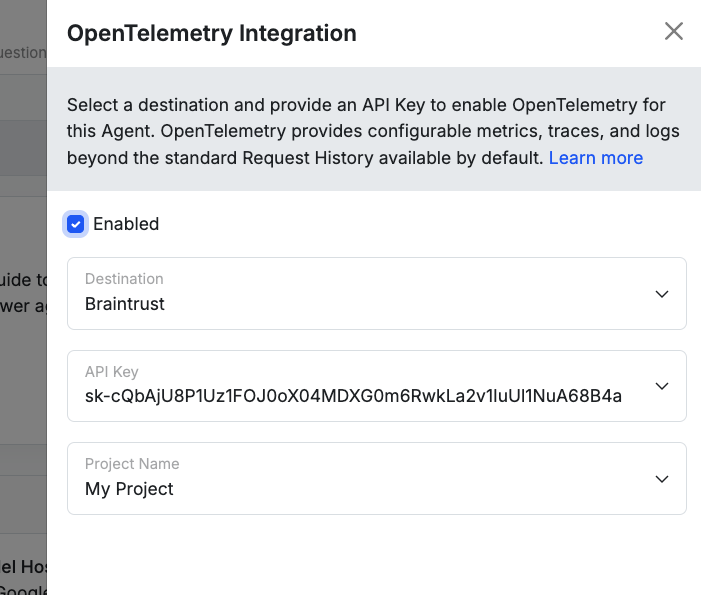Follow the Learn more link
Viewport: 701px width, 595px height.
point(595,158)
